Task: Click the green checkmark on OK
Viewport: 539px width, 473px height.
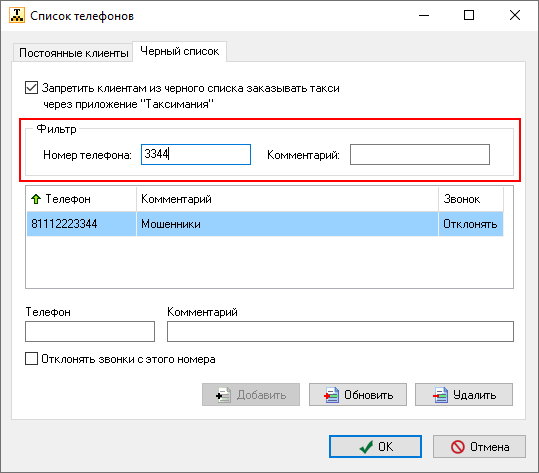Action: pos(366,447)
